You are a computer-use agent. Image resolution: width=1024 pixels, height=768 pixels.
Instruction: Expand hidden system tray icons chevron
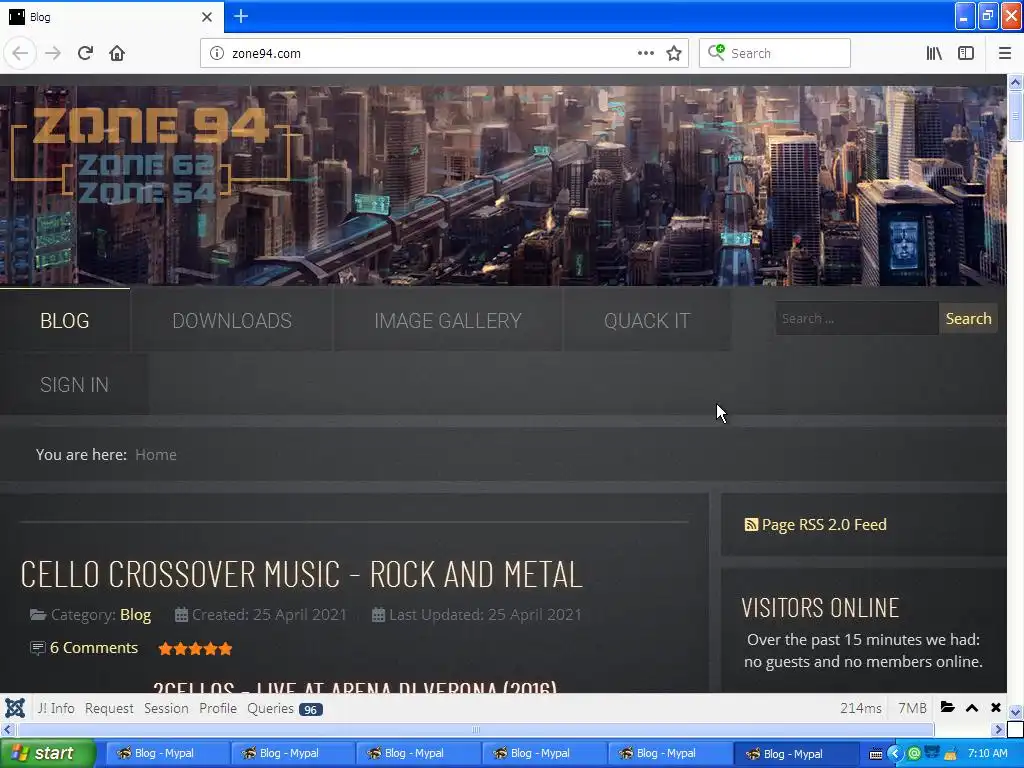894,754
